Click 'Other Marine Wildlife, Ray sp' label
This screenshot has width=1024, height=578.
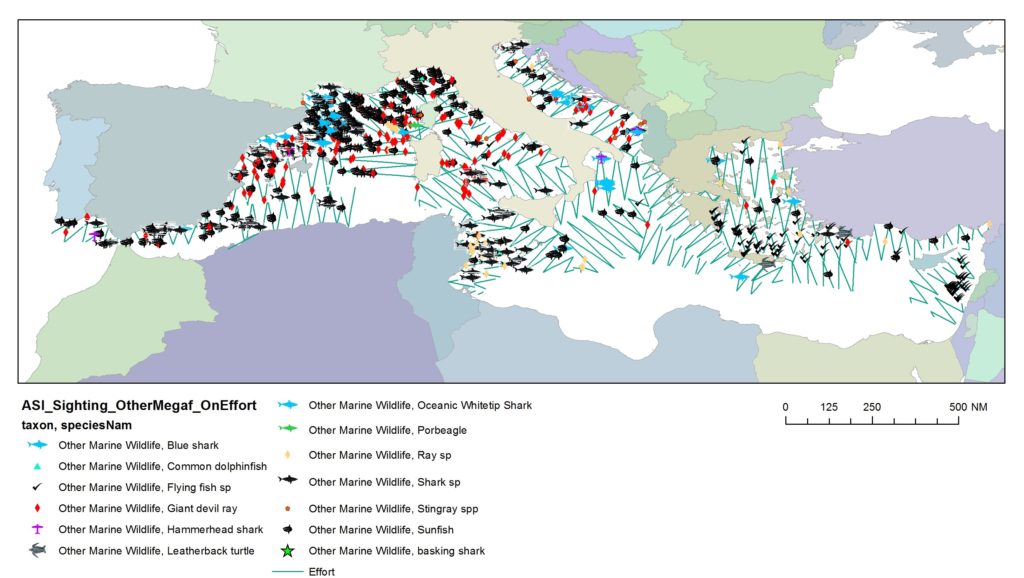(379, 455)
